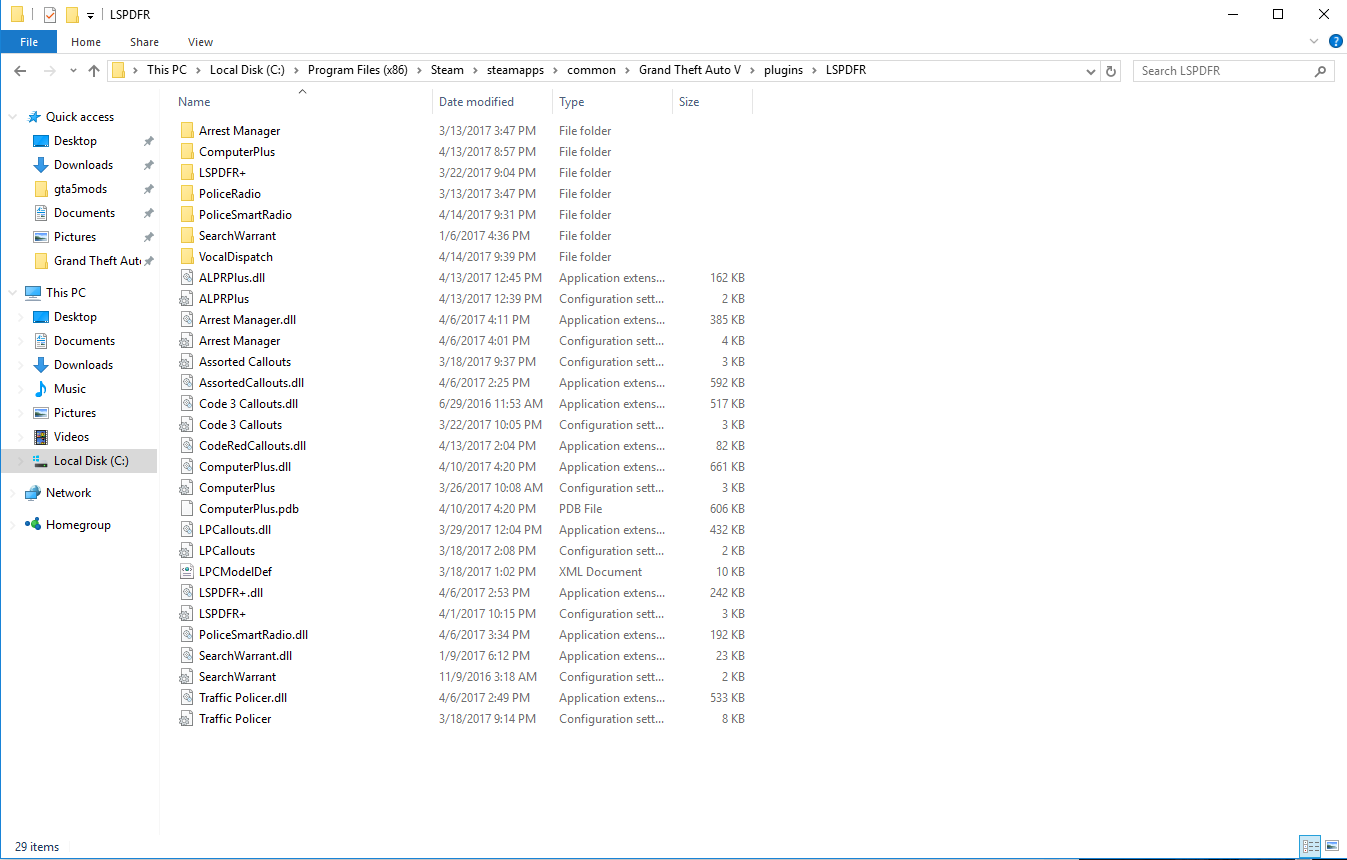The height and width of the screenshot is (860, 1347).
Task: Select the PoliceSmartRadio folder icon
Action: (x=187, y=215)
